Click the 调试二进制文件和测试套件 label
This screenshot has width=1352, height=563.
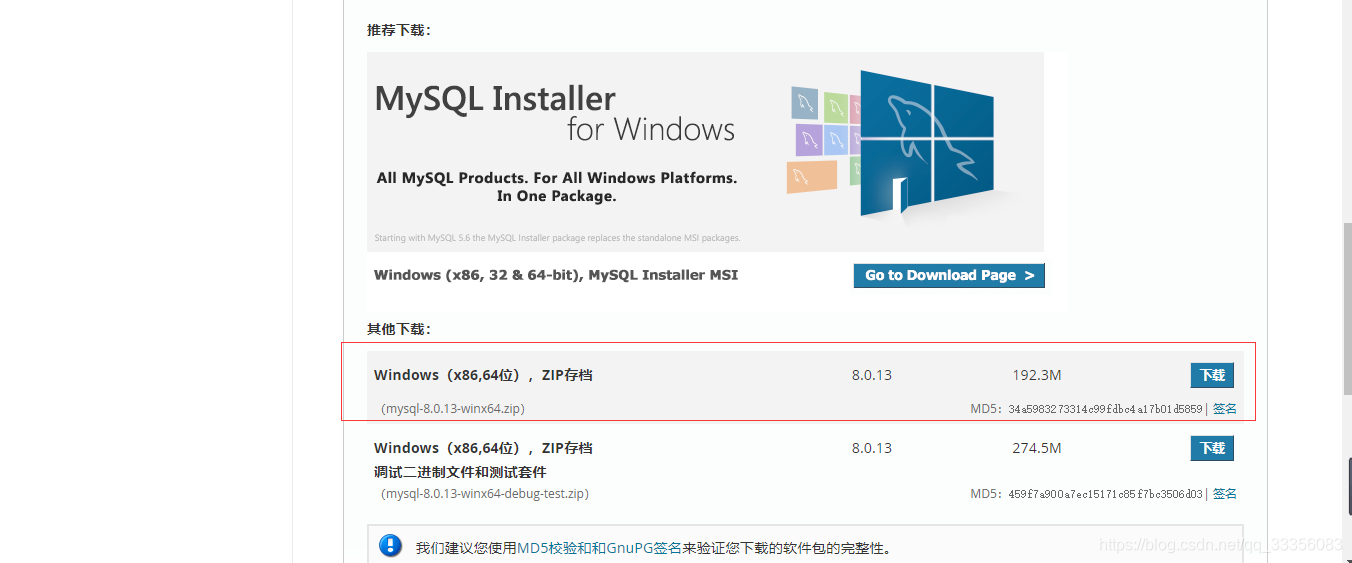click(x=460, y=472)
